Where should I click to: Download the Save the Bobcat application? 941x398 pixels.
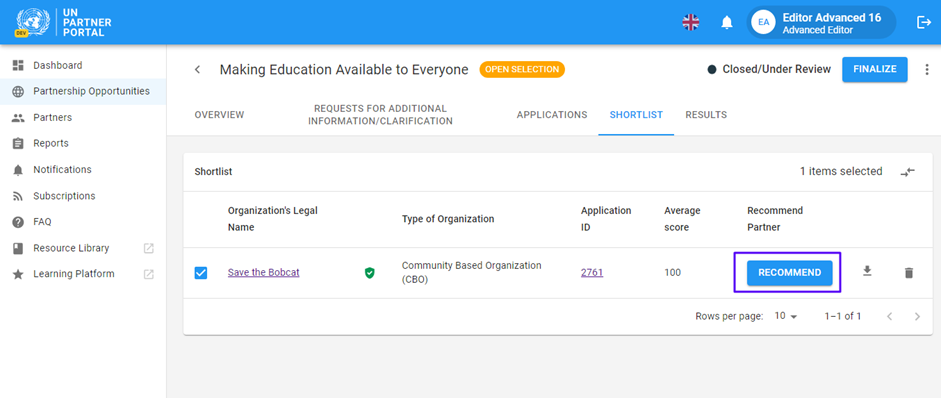coord(867,271)
